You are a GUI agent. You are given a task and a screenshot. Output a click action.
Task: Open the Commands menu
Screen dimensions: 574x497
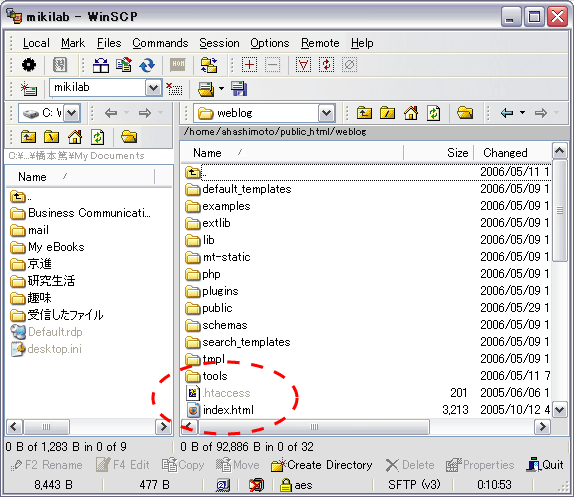click(x=160, y=43)
